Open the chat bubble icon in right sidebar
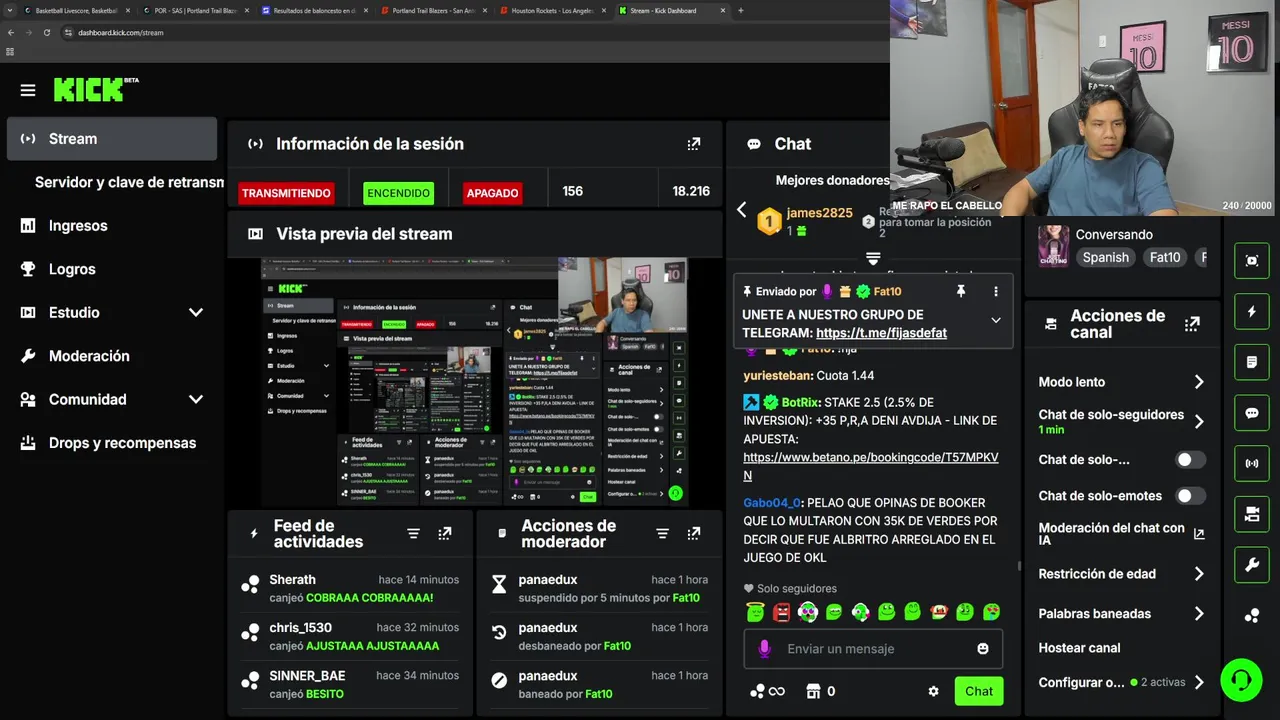This screenshot has width=1280, height=720. (1252, 413)
